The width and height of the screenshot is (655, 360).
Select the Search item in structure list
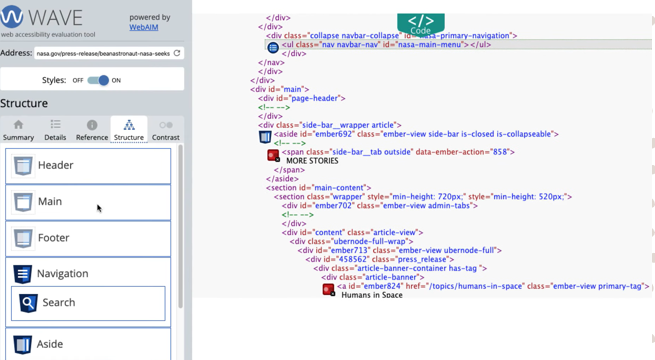pos(88,303)
